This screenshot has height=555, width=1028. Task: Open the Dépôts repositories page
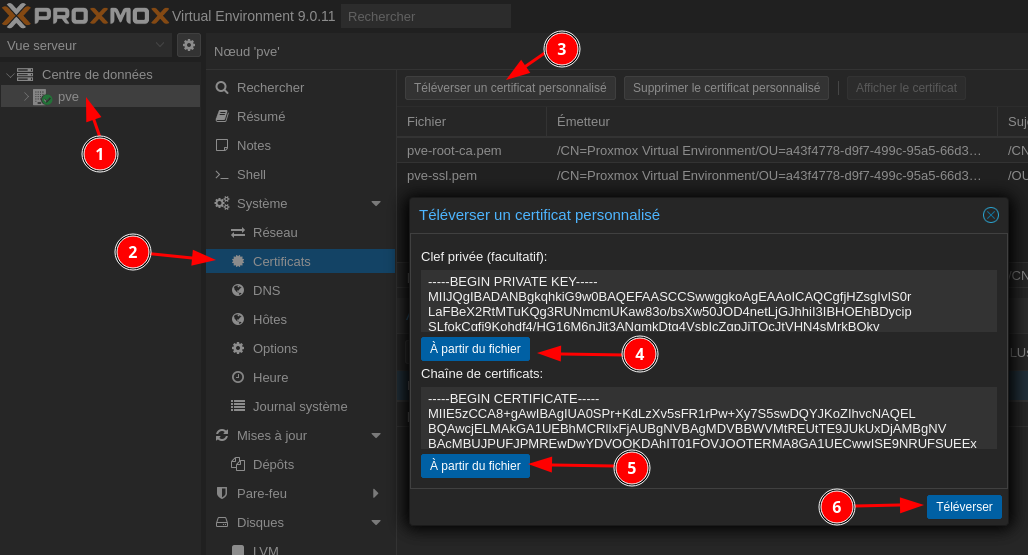coord(273,464)
